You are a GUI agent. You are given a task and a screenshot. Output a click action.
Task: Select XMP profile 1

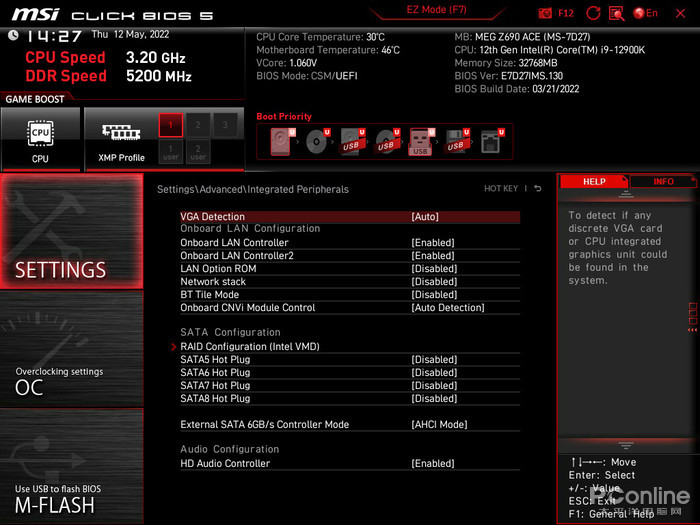point(171,125)
